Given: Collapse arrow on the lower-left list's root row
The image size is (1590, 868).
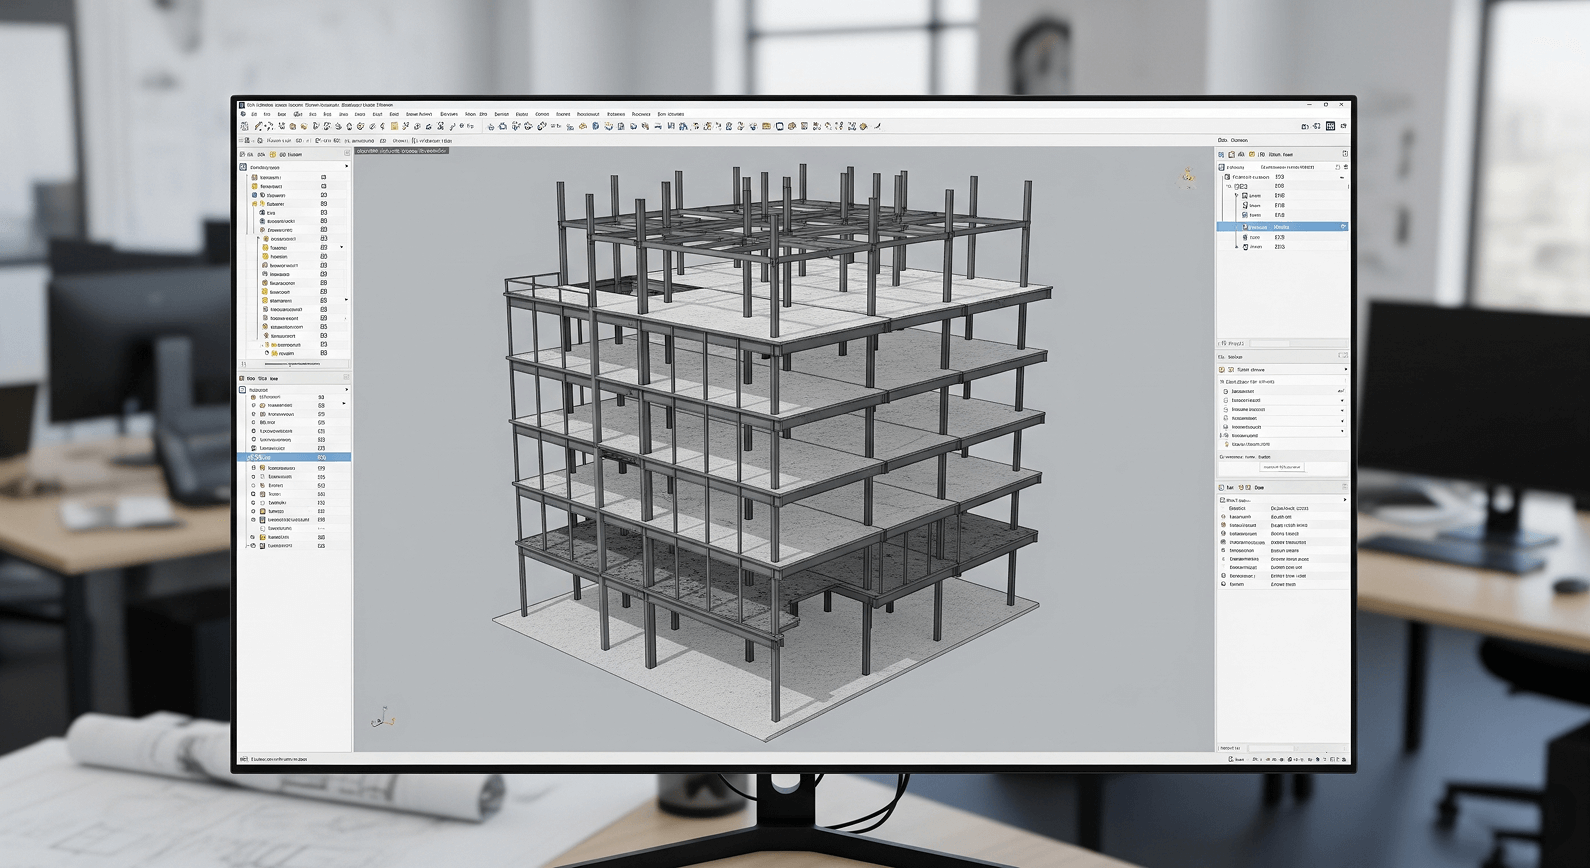Looking at the screenshot, I should coord(346,389).
